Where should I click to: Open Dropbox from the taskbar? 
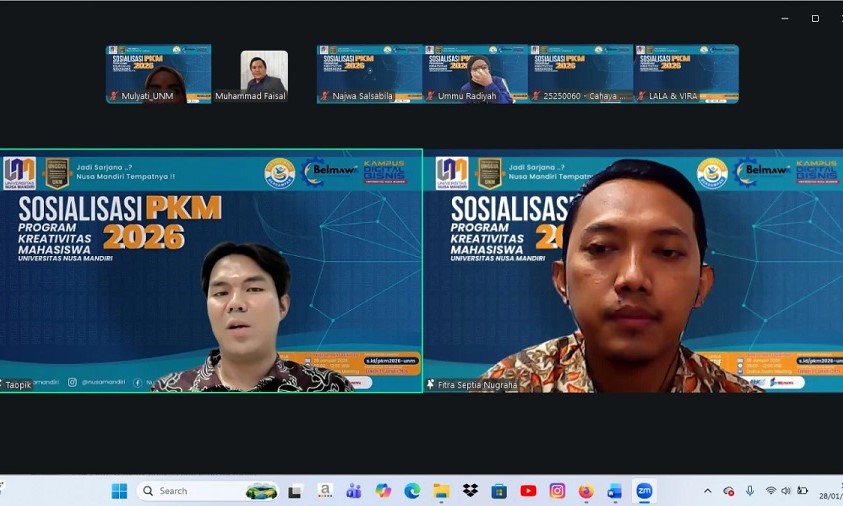click(470, 491)
